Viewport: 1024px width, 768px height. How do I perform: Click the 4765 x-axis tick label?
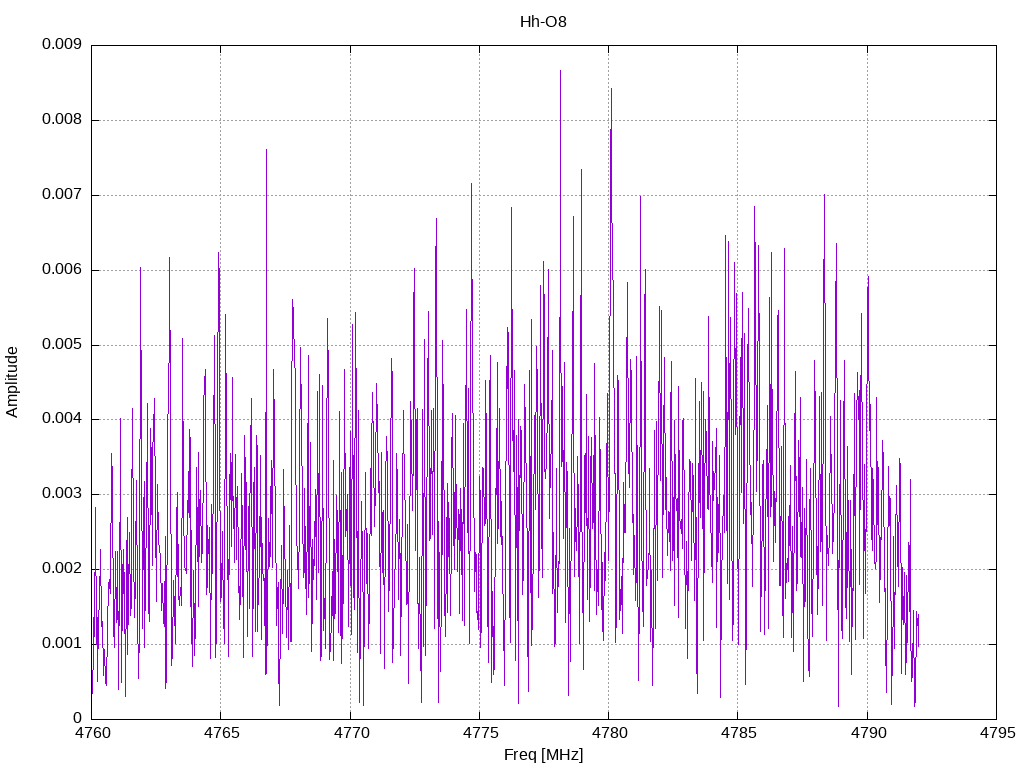click(221, 733)
